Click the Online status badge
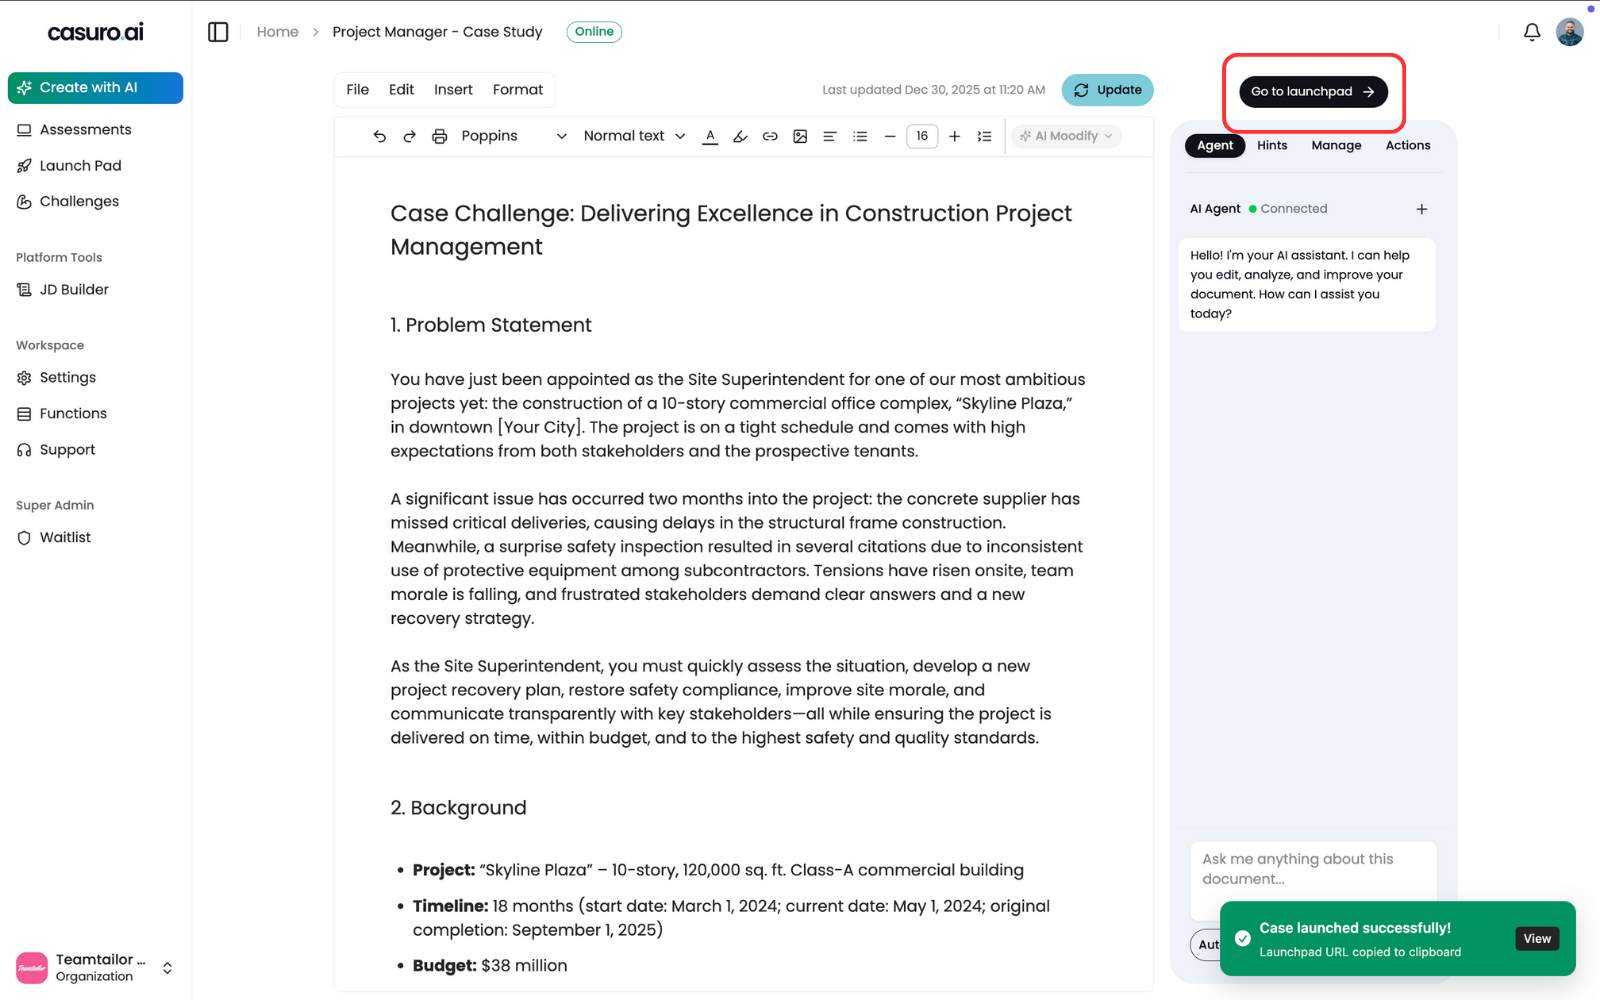Screen dimensions: 1600x1000 click(594, 32)
